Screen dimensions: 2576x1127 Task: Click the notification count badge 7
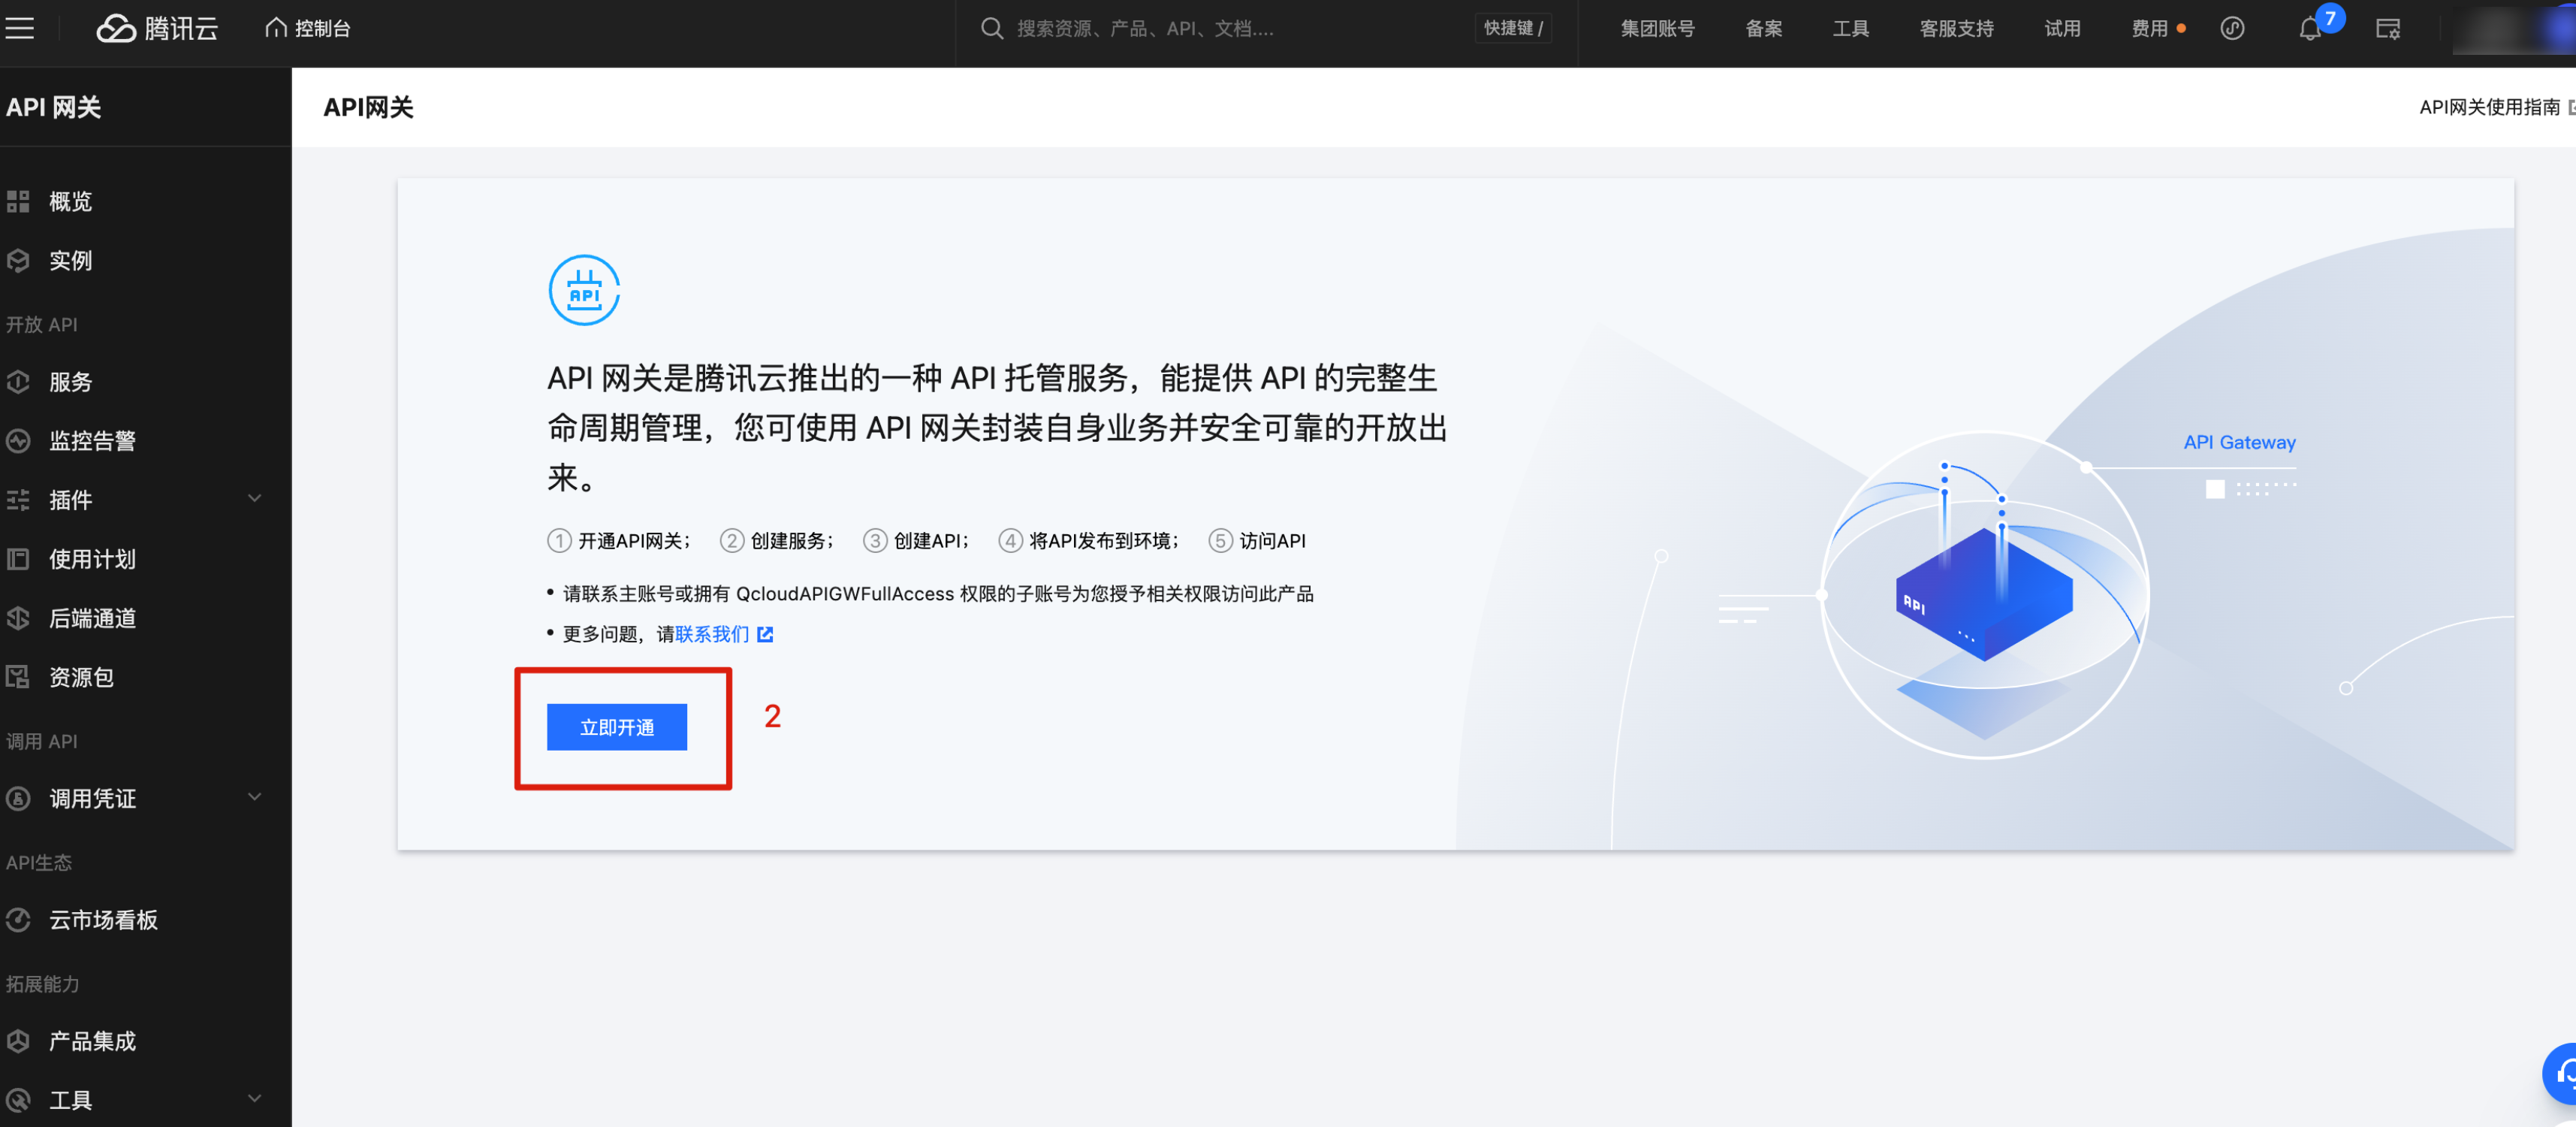pos(2330,18)
